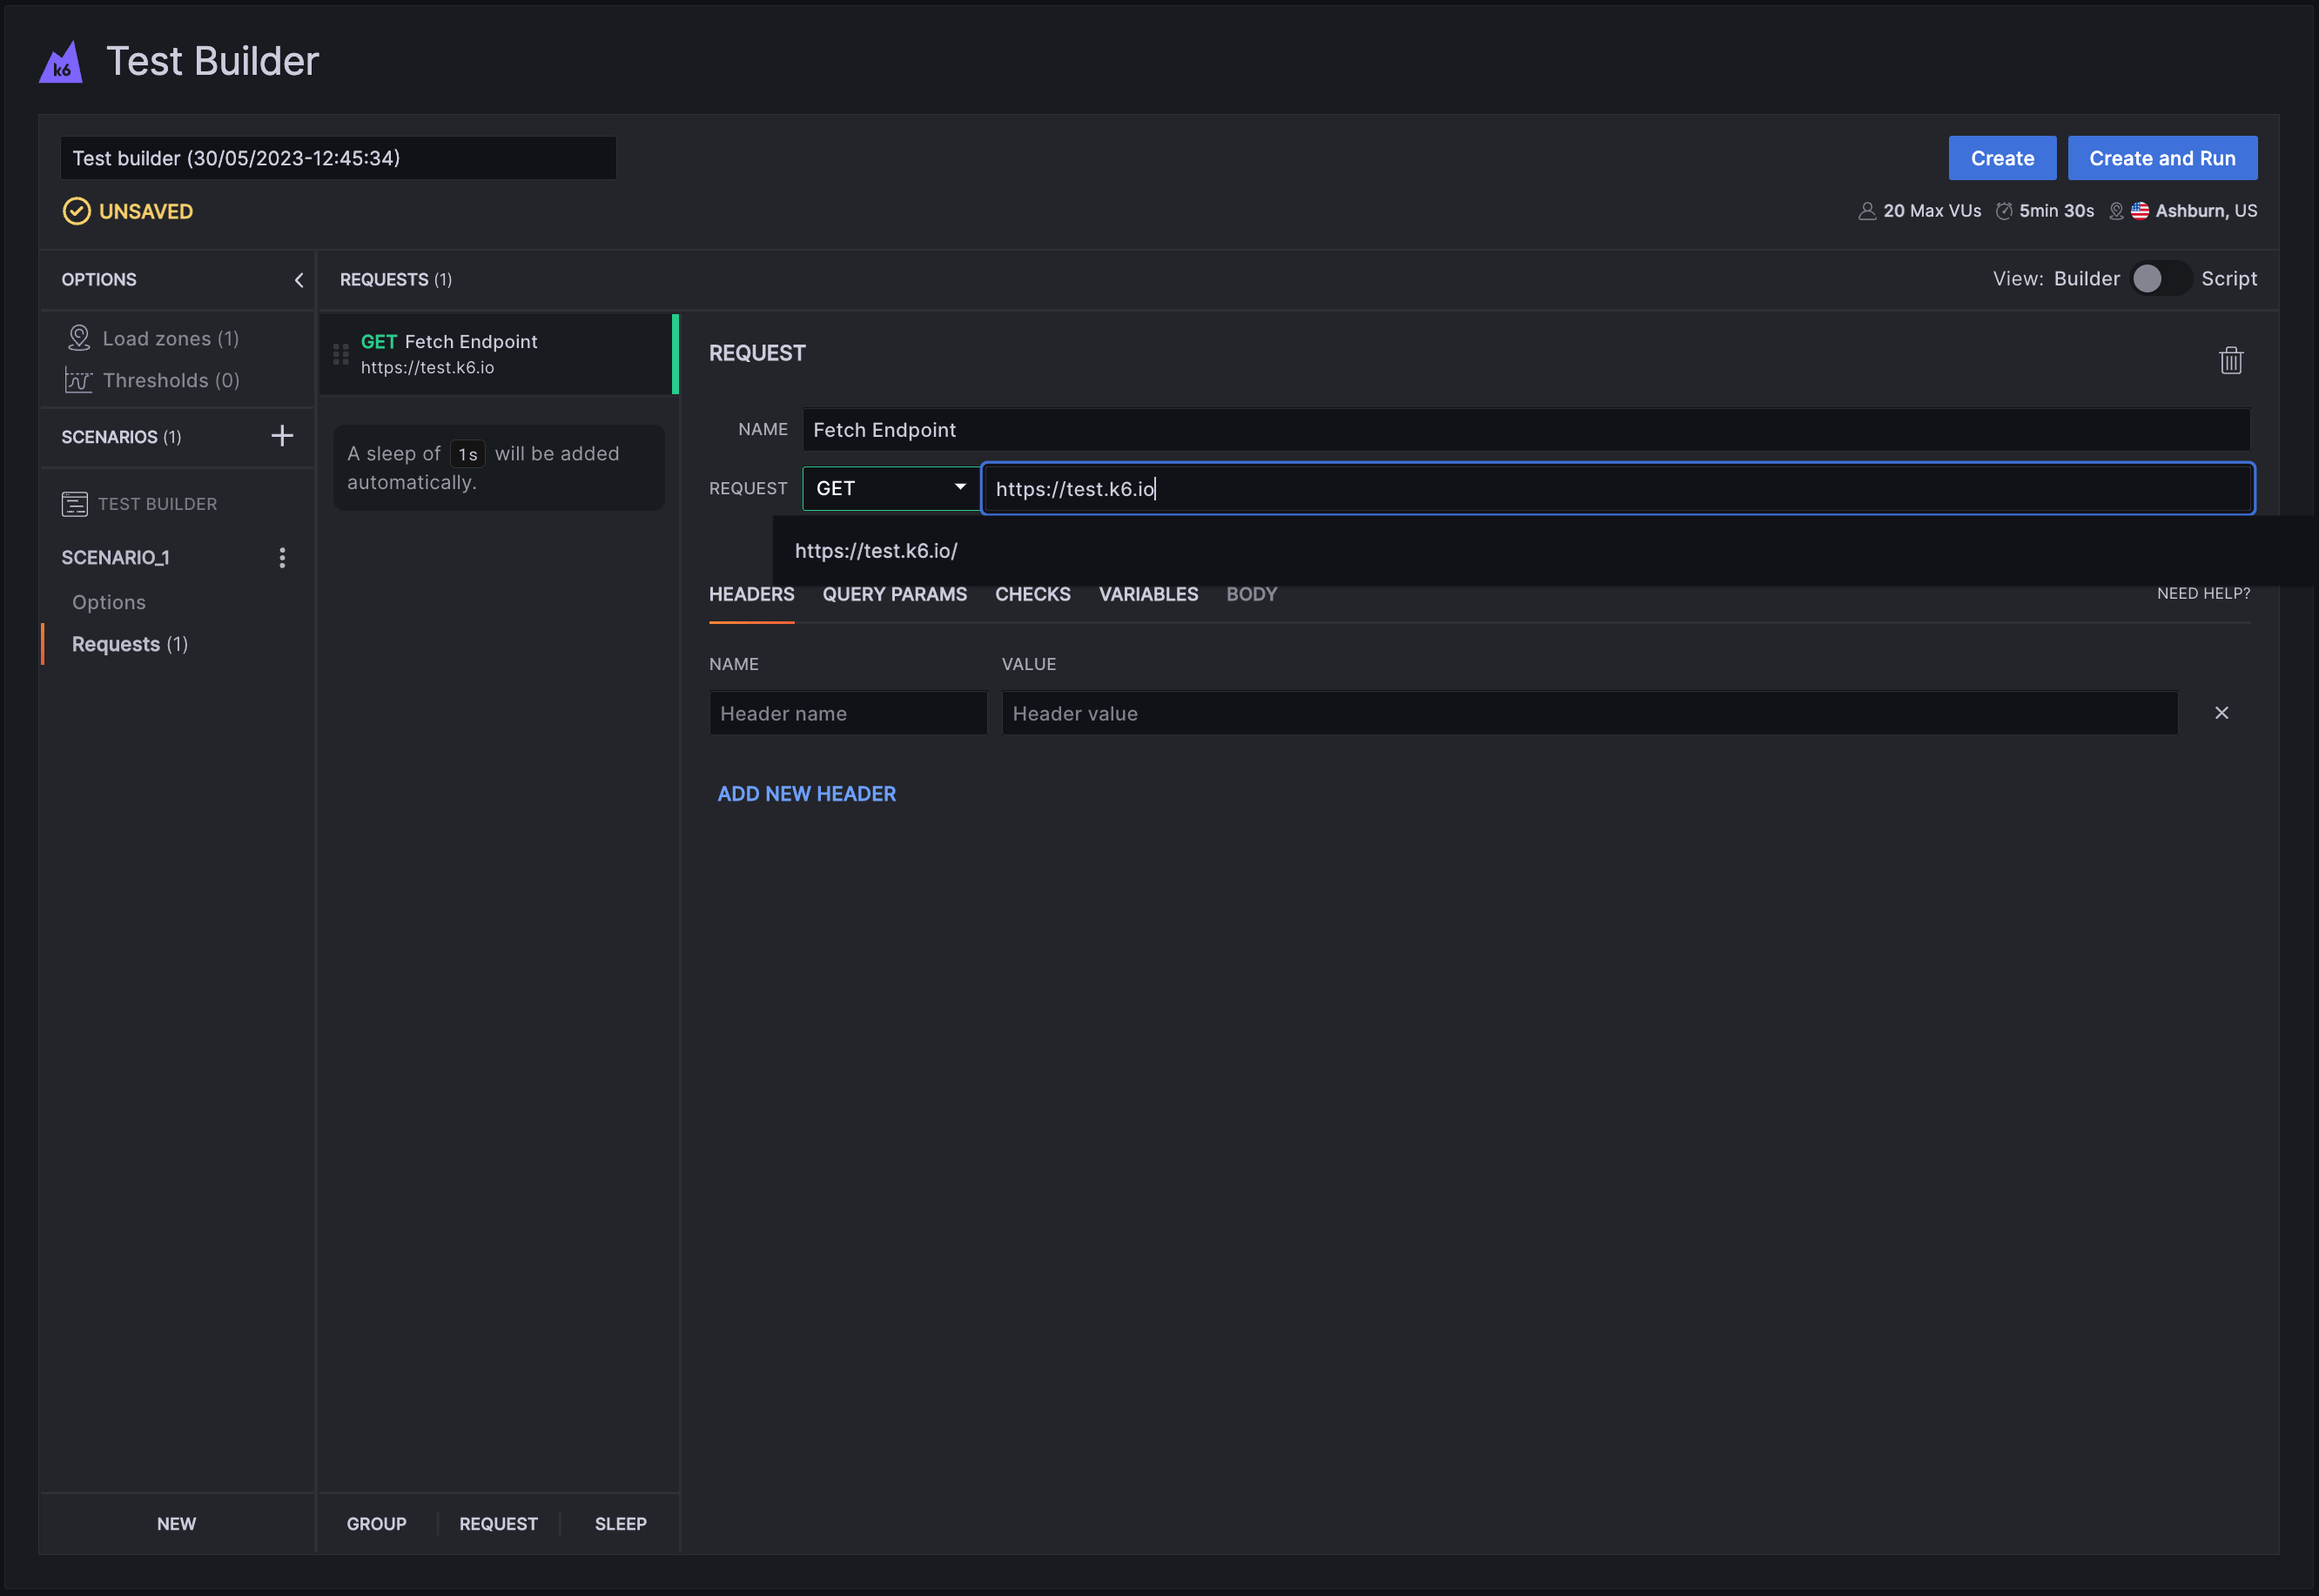Screen dimensions: 2319x1596
Task: Switch view from Builder to Script
Action: click(x=2160, y=279)
